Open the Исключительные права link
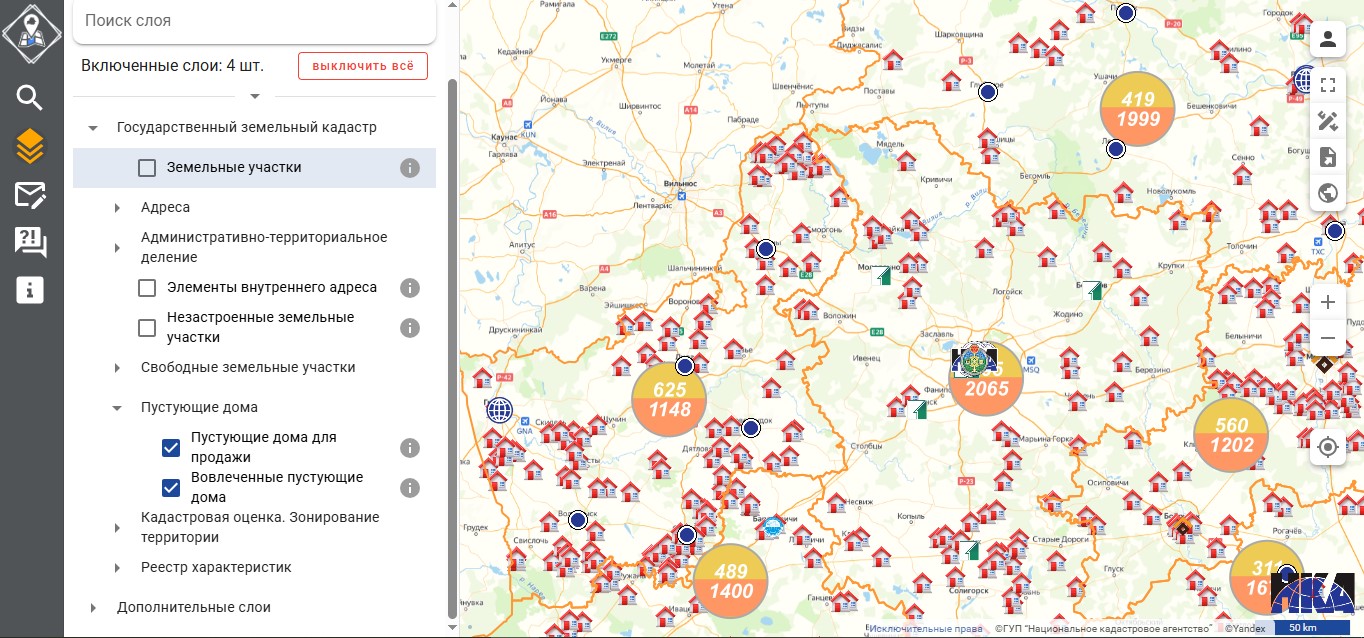The width and height of the screenshot is (1364, 638). click(925, 629)
